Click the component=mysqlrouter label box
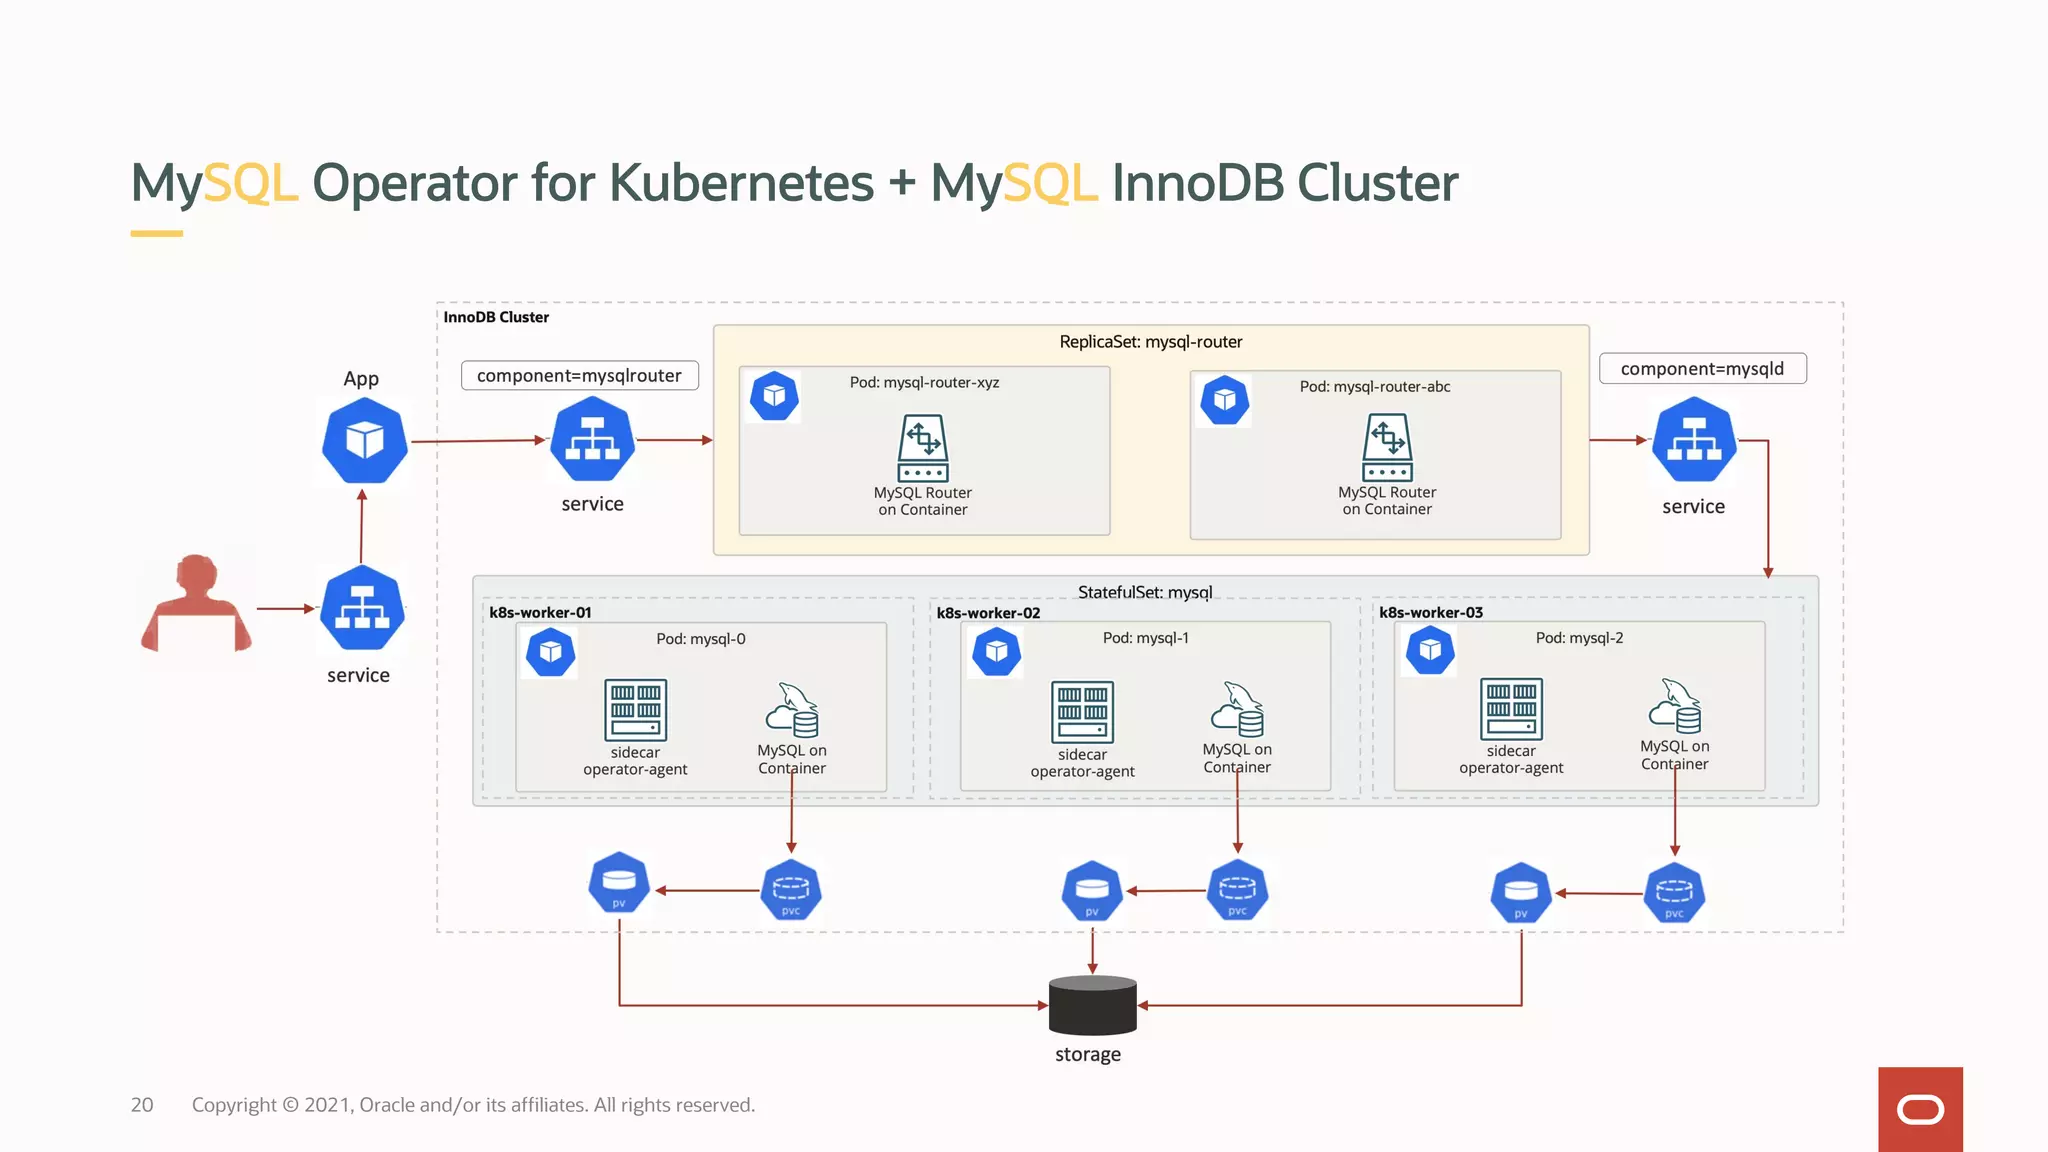Image resolution: width=2048 pixels, height=1152 pixels. click(579, 376)
